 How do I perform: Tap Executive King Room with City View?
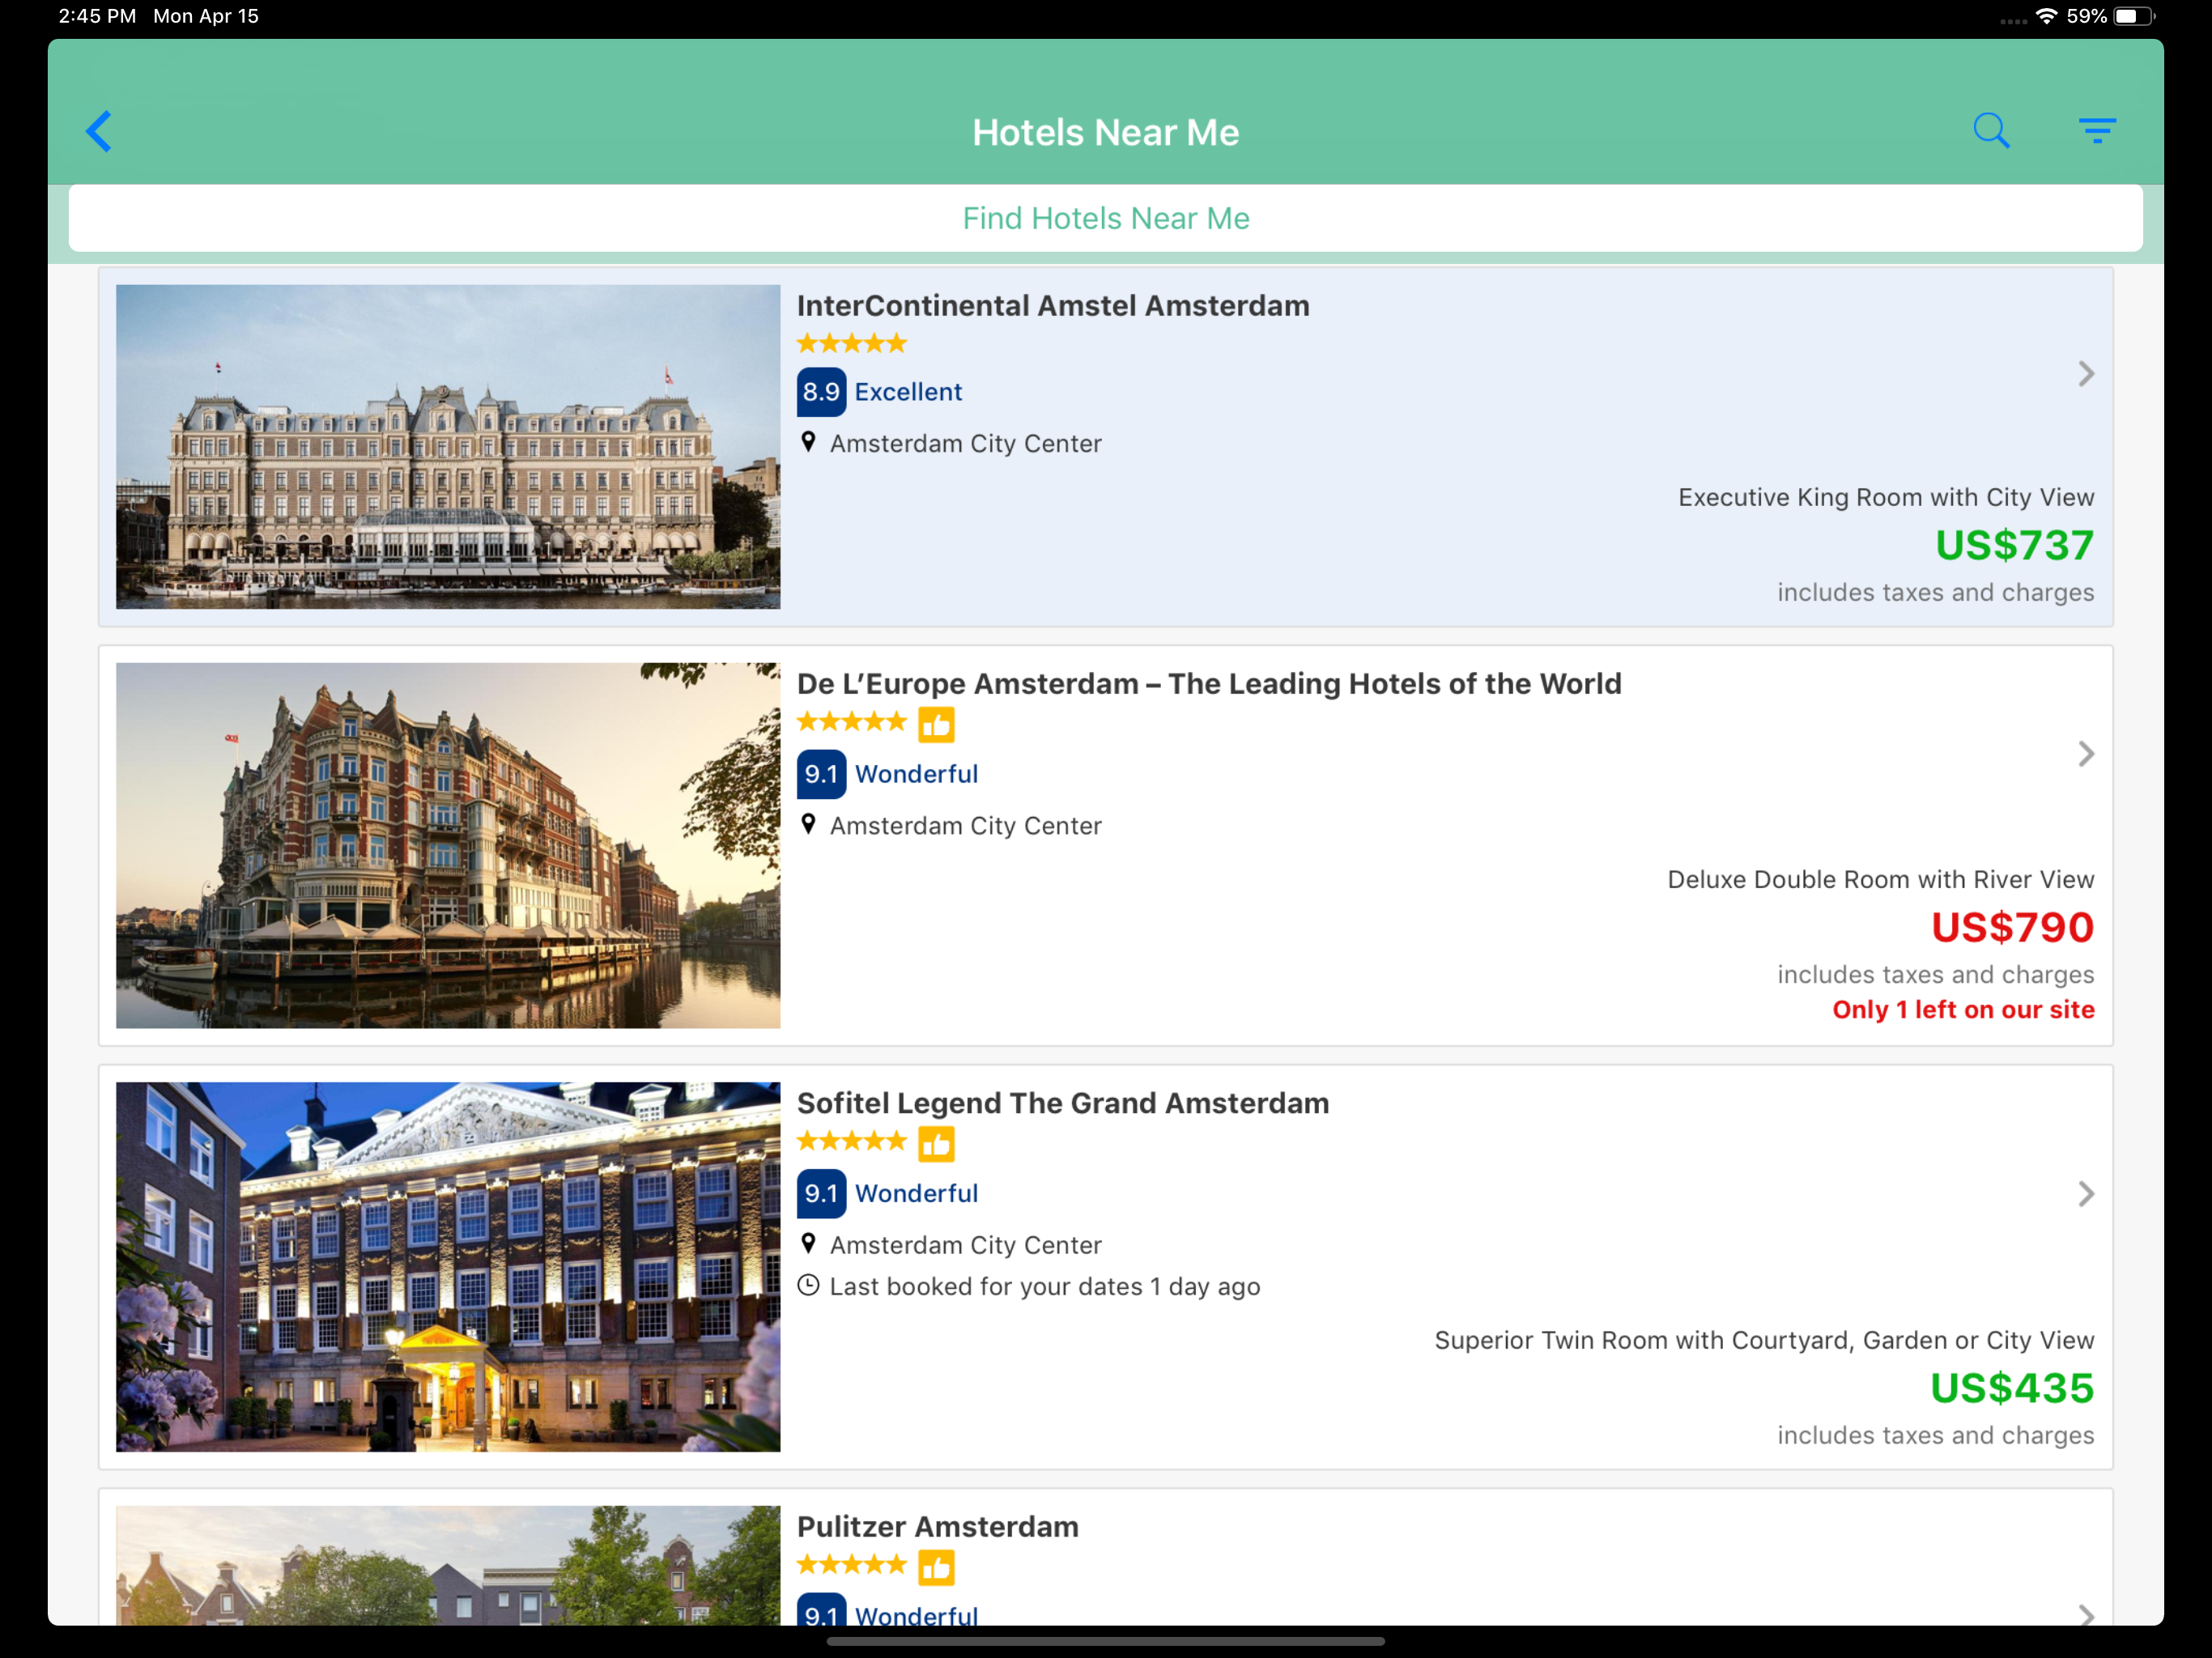[x=1886, y=497]
